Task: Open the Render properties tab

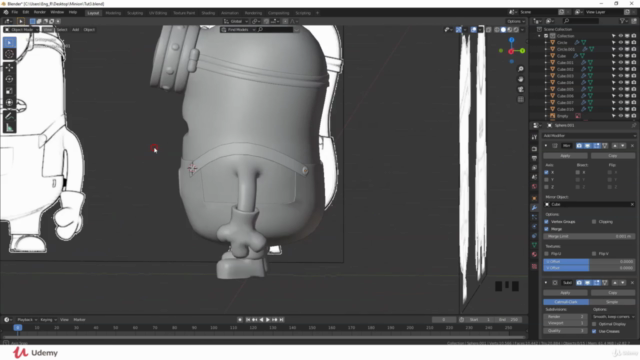Action: 534,149
